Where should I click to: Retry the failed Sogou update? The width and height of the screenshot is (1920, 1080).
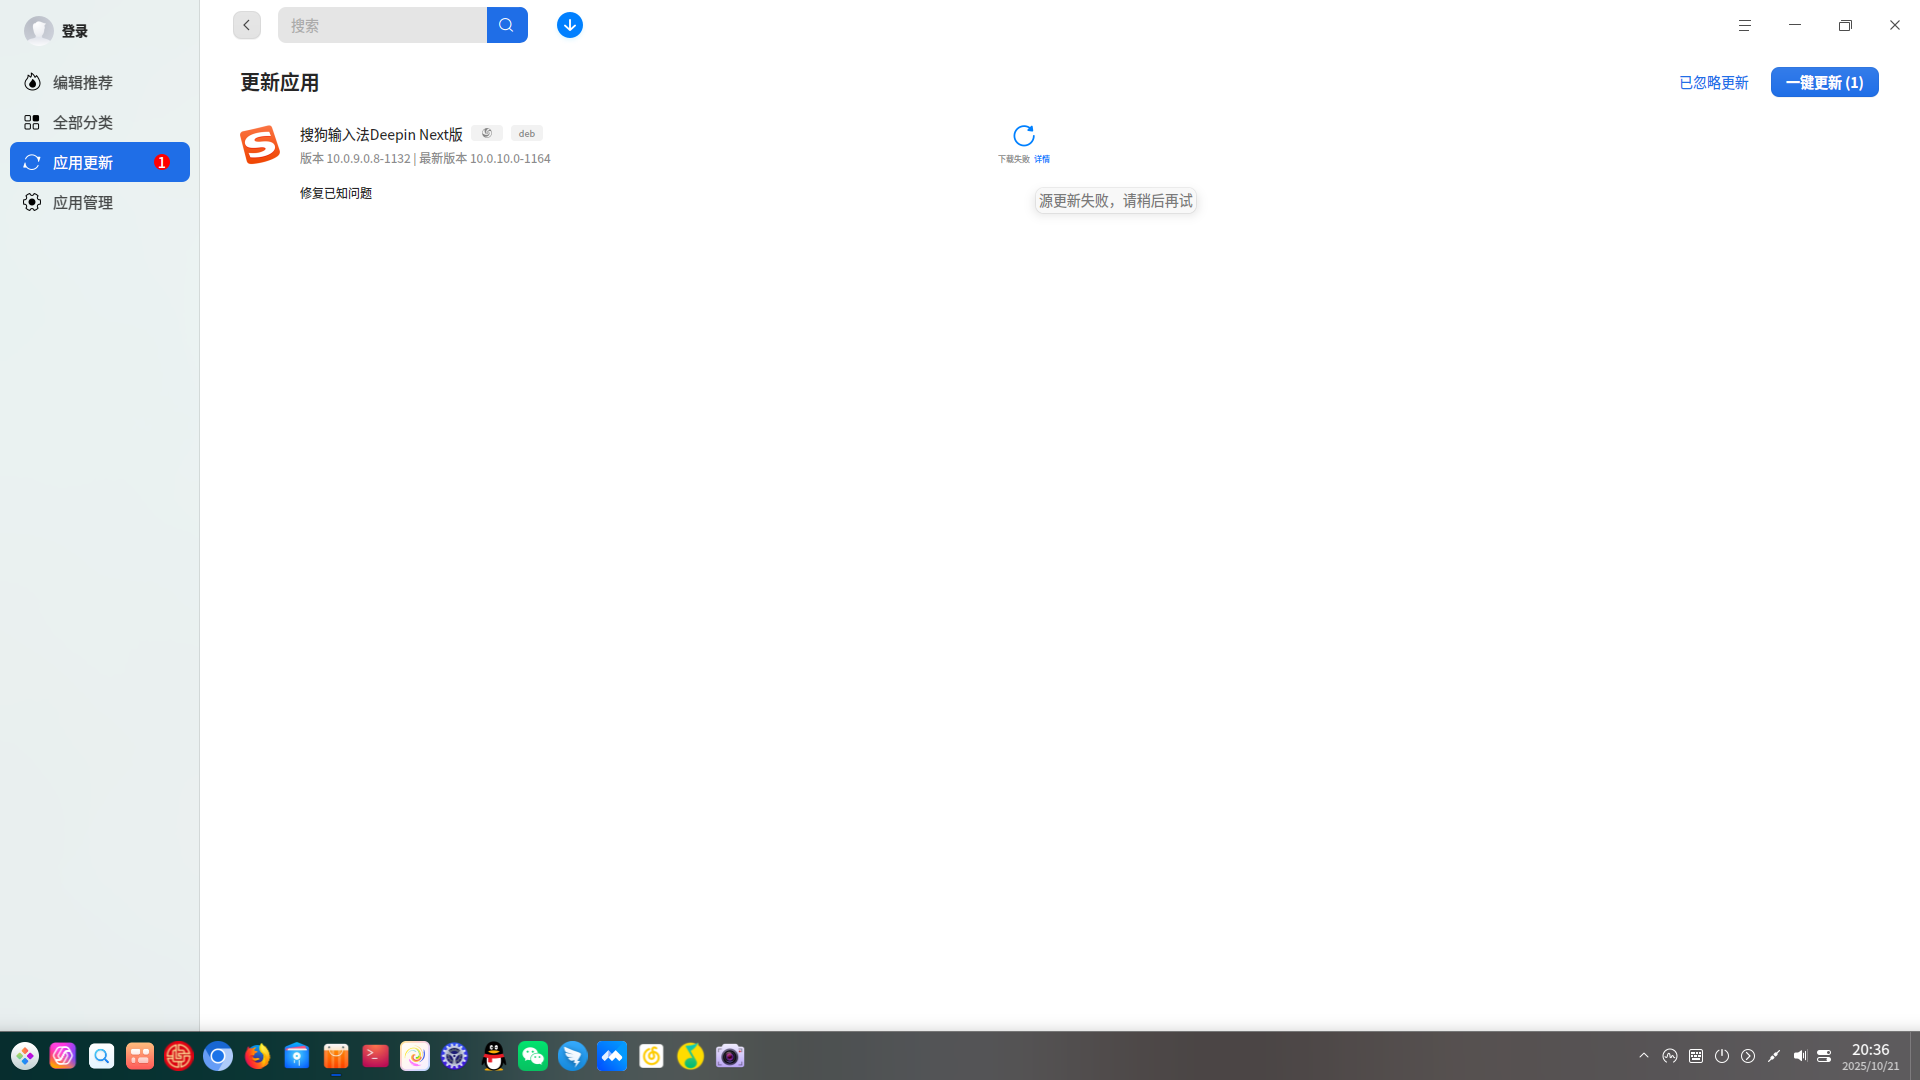point(1023,135)
